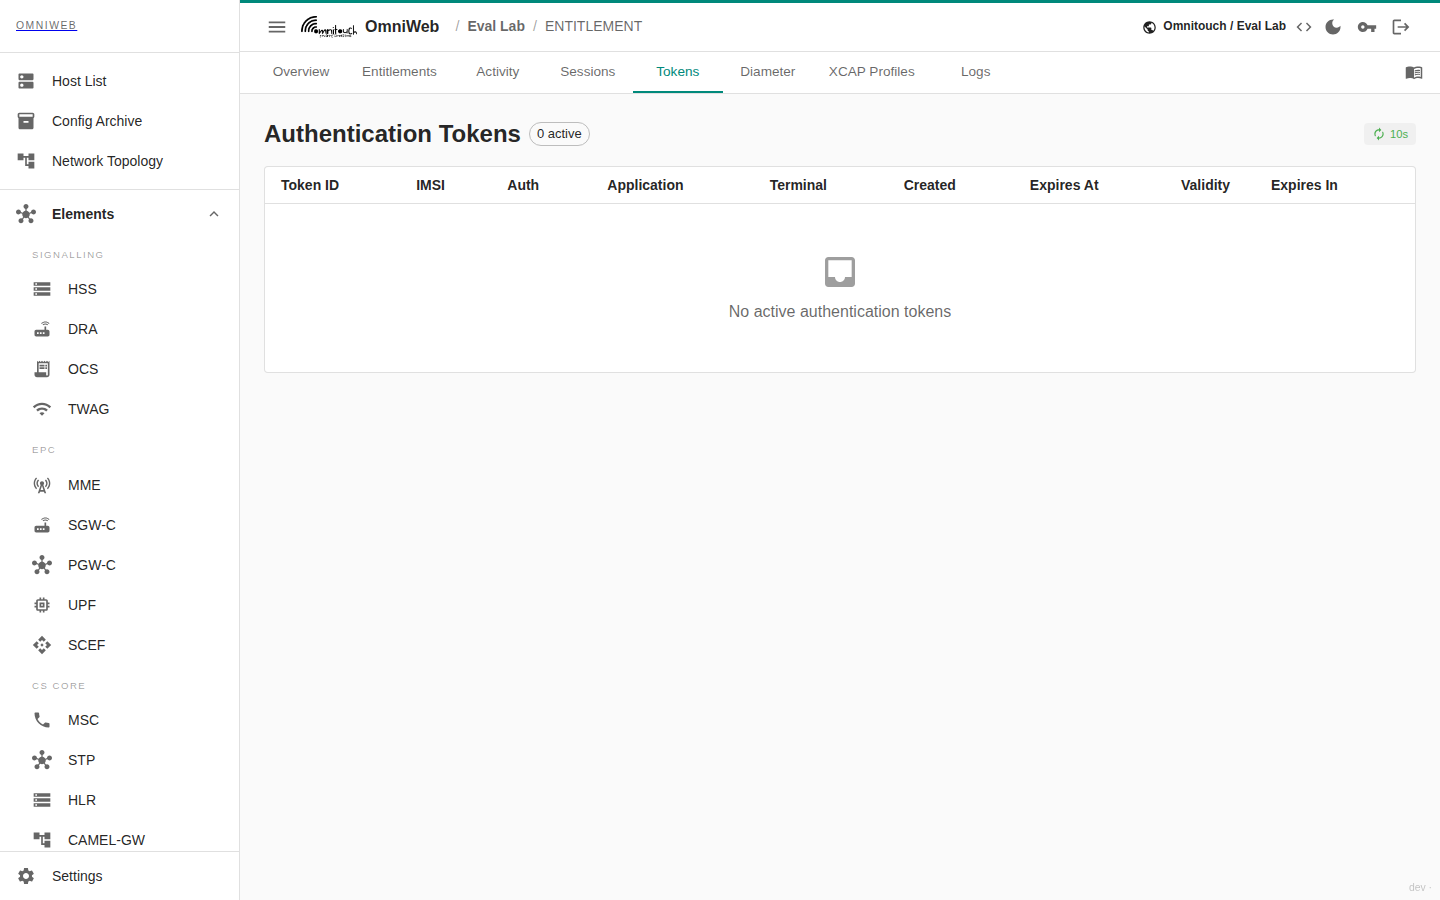Click the TWAG wifi icon
Viewport: 1440px width, 900px height.
[x=42, y=409]
